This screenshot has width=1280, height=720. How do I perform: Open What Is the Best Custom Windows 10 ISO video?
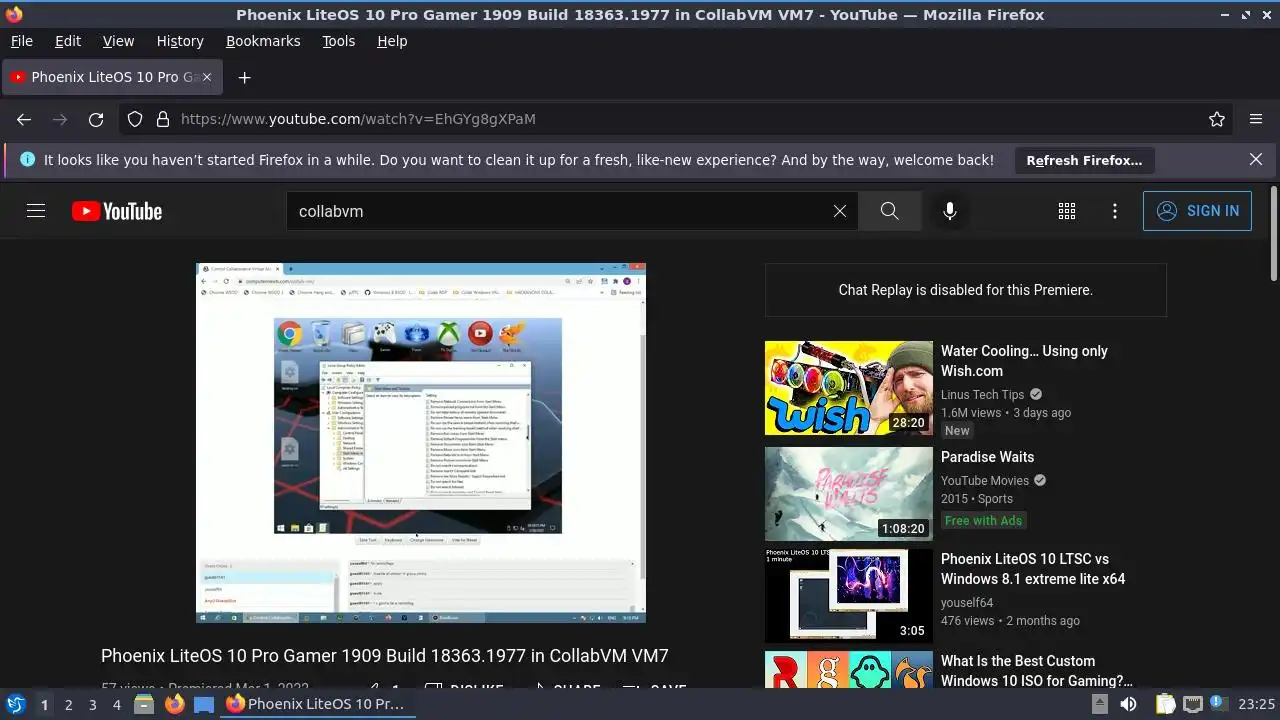[x=1037, y=671]
